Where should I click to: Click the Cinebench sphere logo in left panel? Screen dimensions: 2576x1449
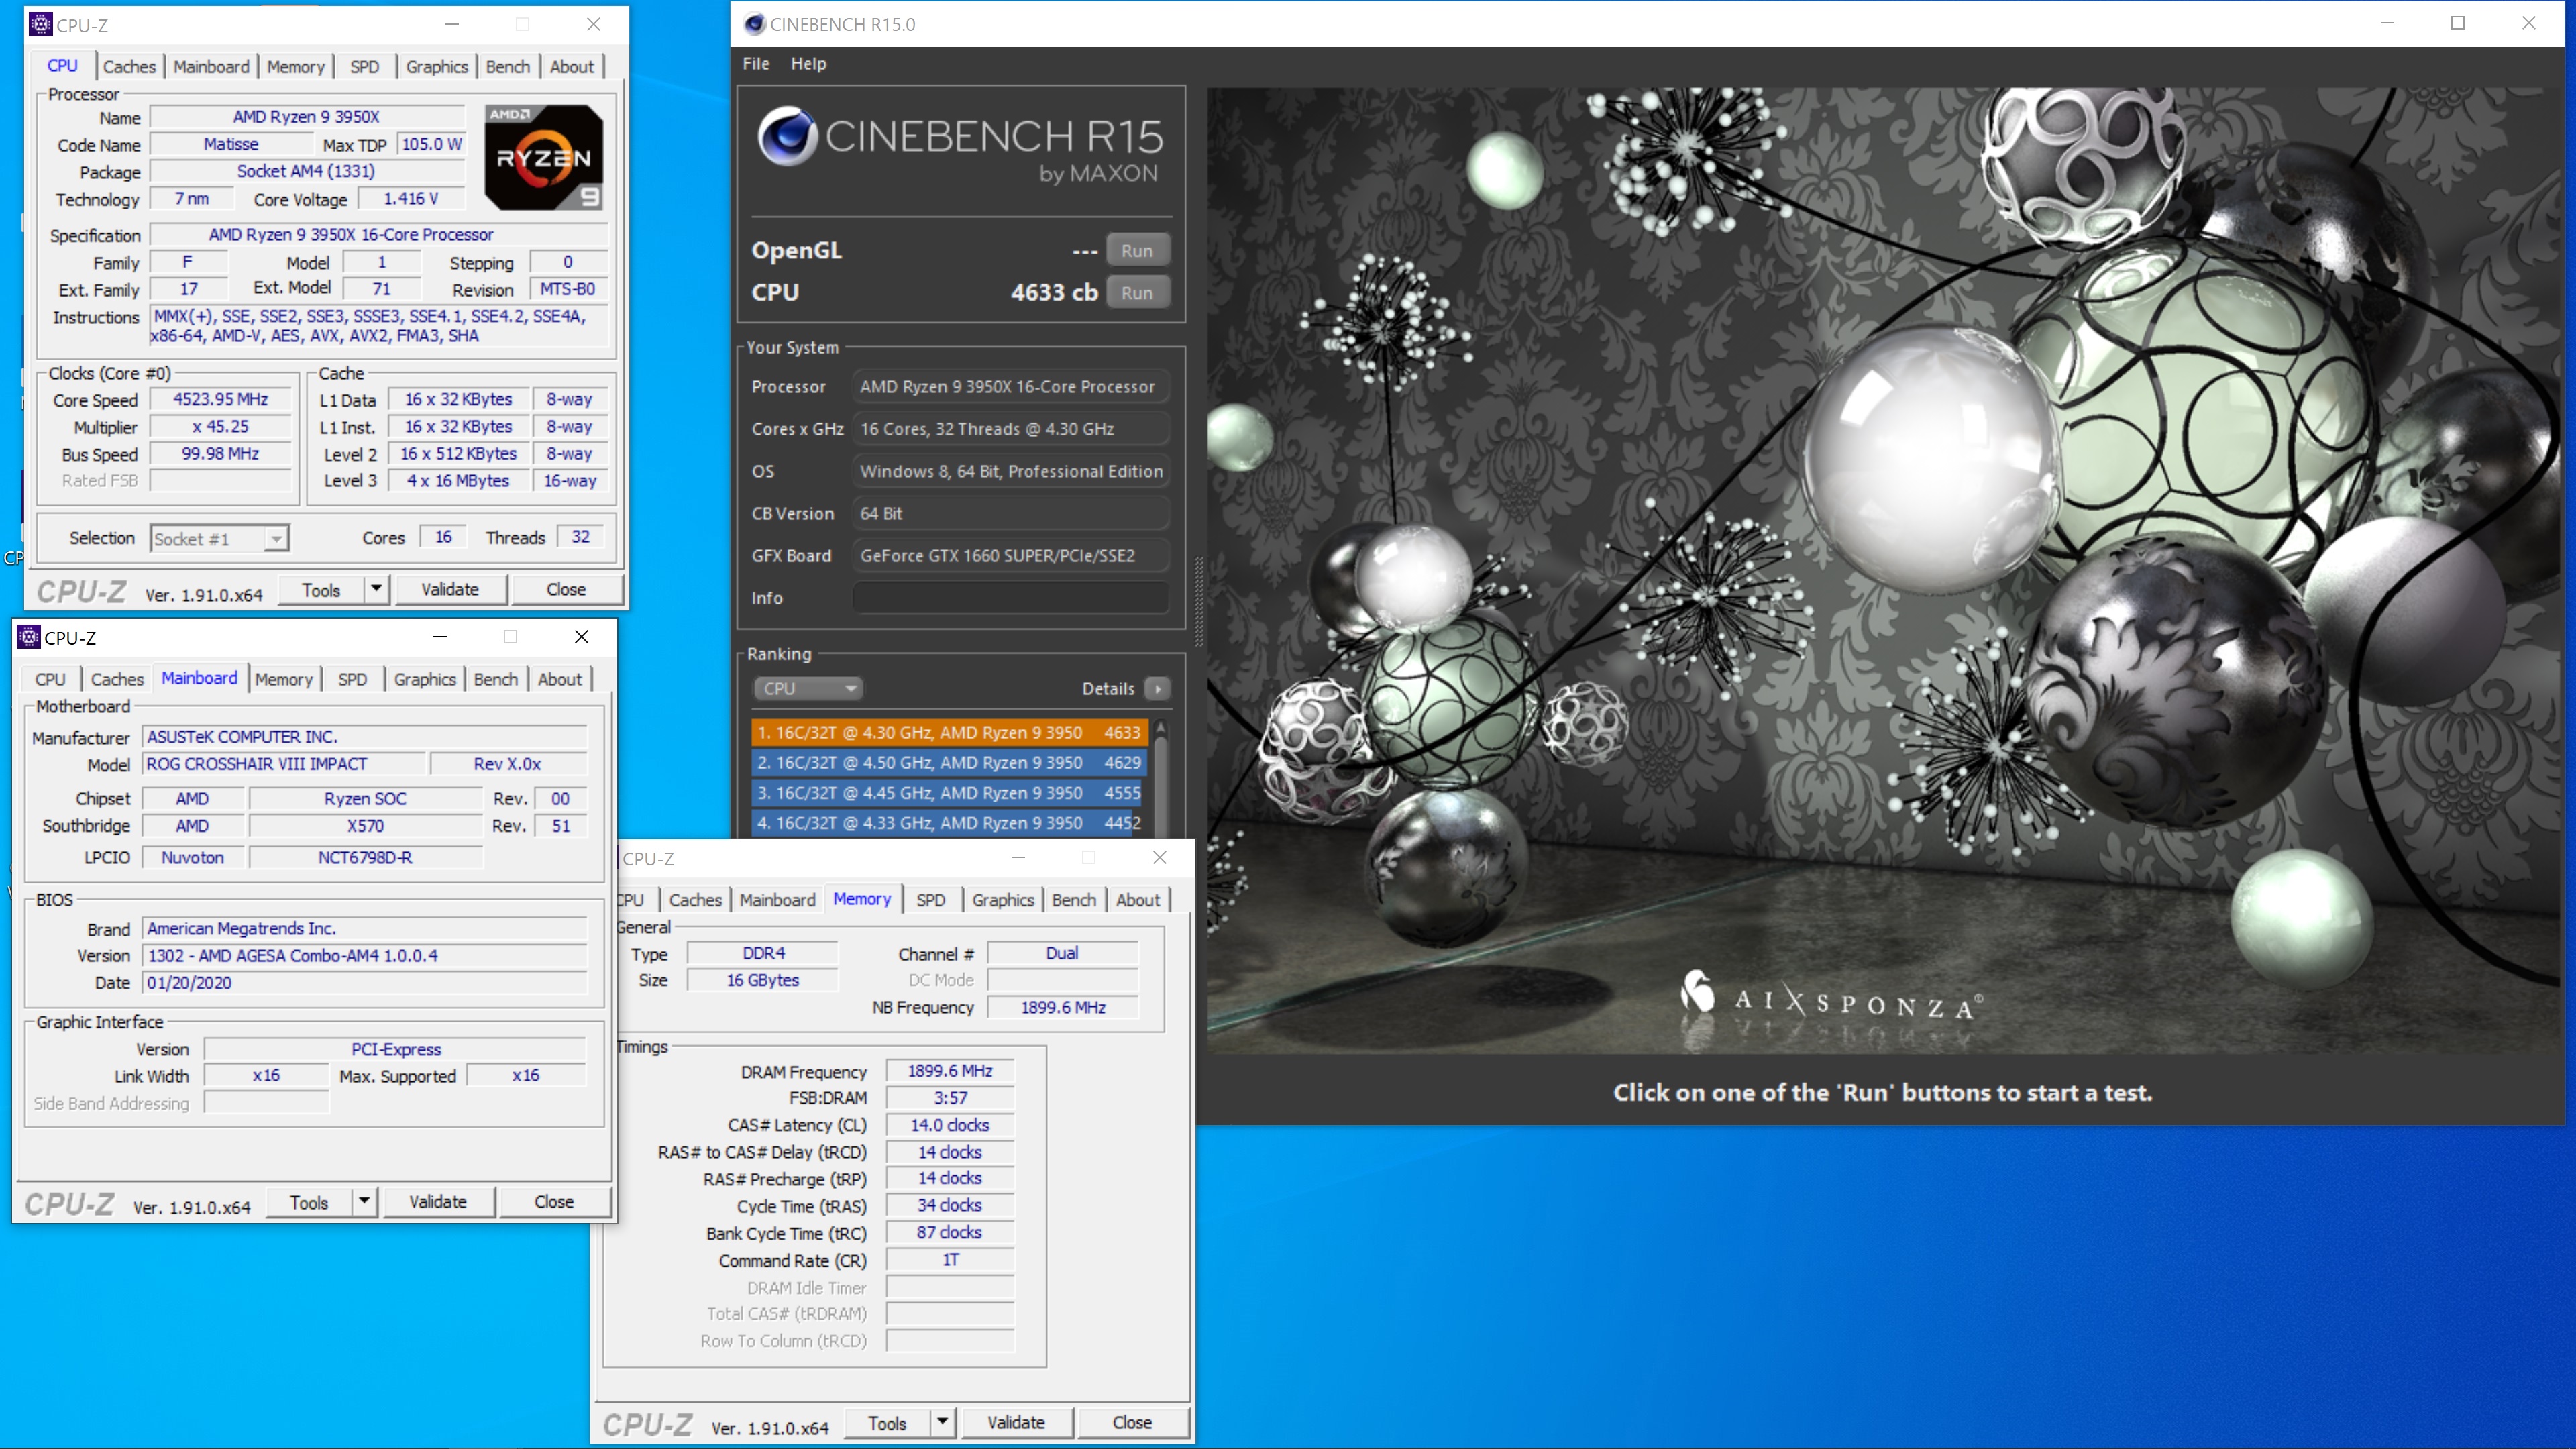787,137
